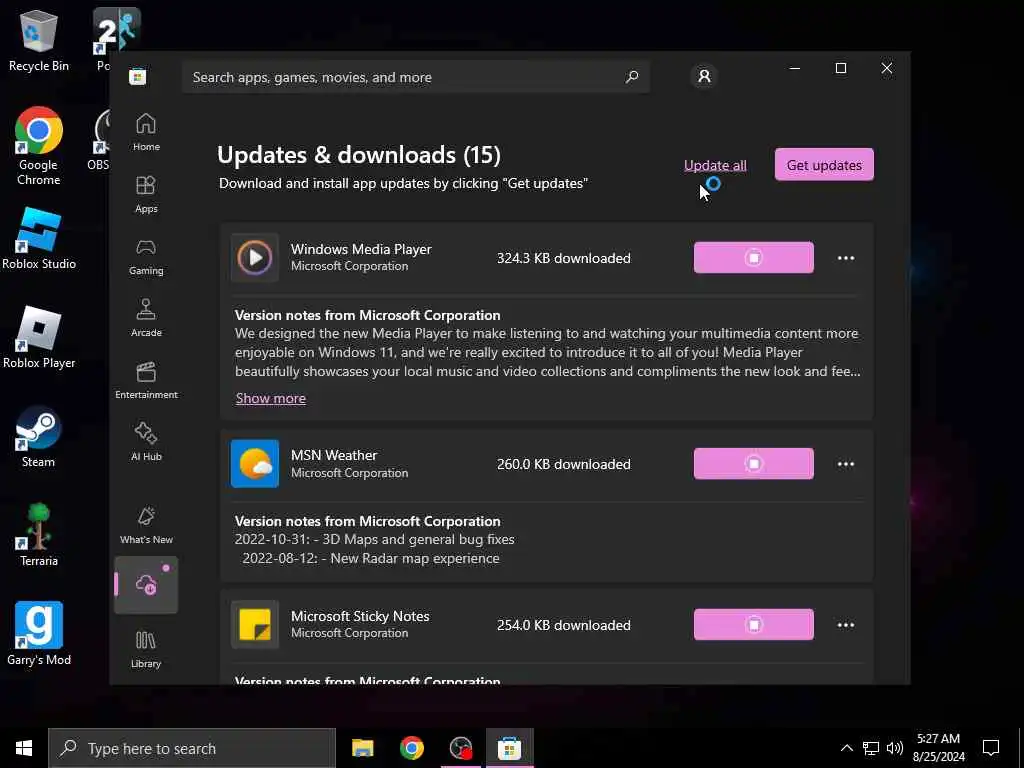Viewport: 1024px width, 768px height.
Task: Open the Entertainment section
Action: 146,380
